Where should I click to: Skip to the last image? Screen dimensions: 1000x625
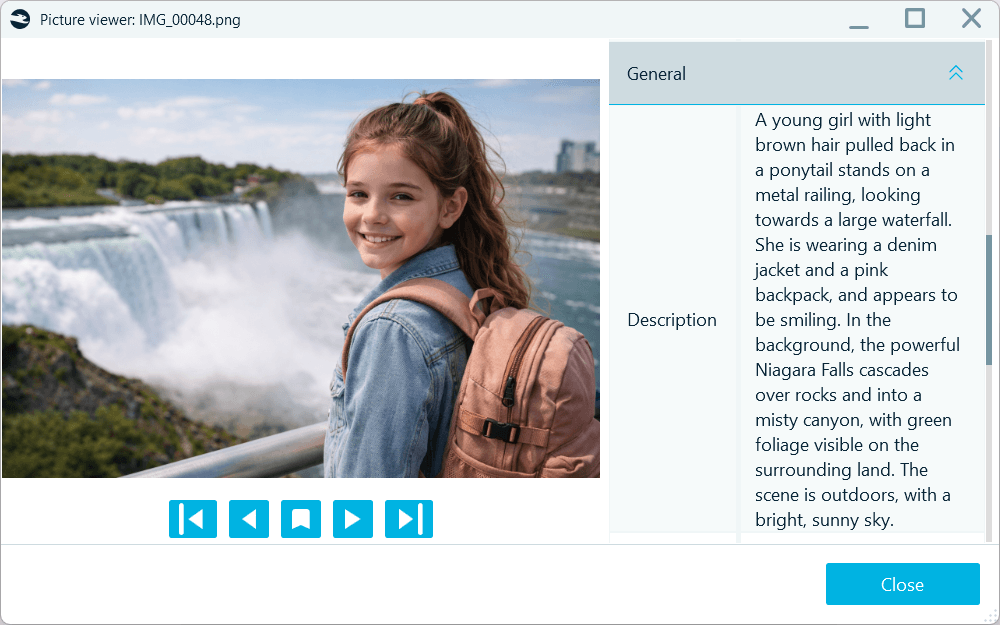(409, 519)
